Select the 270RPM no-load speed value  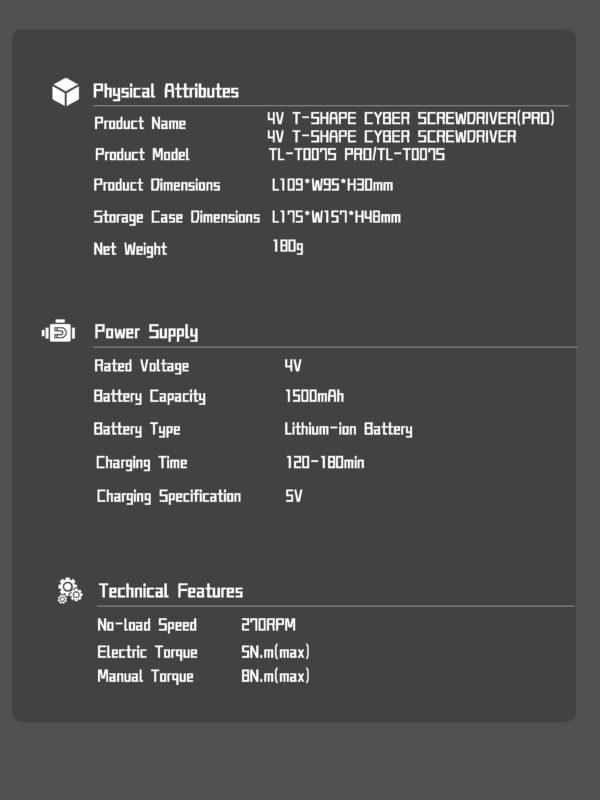pos(269,626)
